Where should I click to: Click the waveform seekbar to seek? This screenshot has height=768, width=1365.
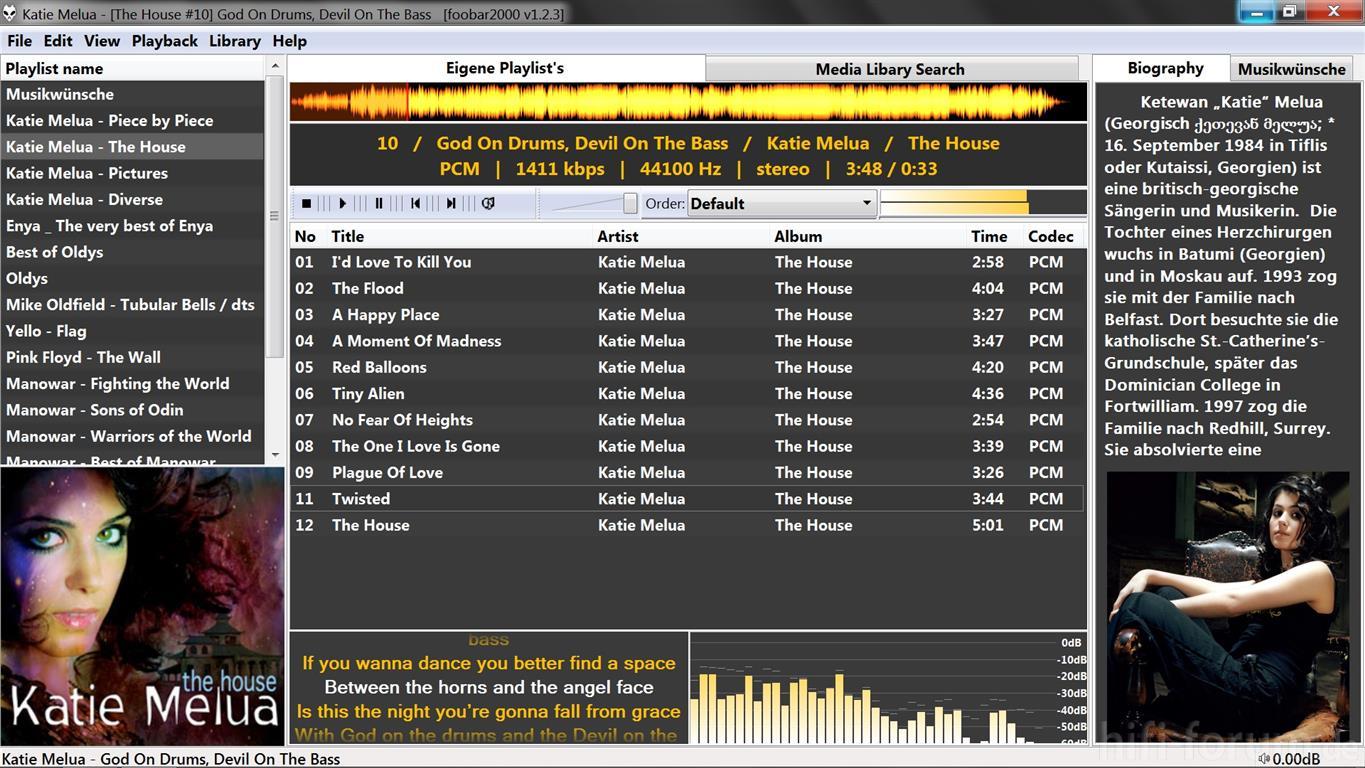click(x=688, y=102)
